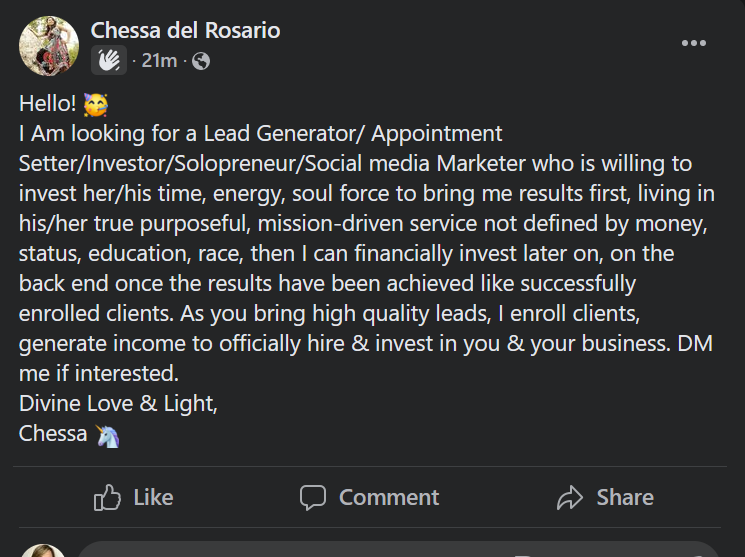Click the commenter avatar beside comment box
The height and width of the screenshot is (557, 745).
click(43, 550)
